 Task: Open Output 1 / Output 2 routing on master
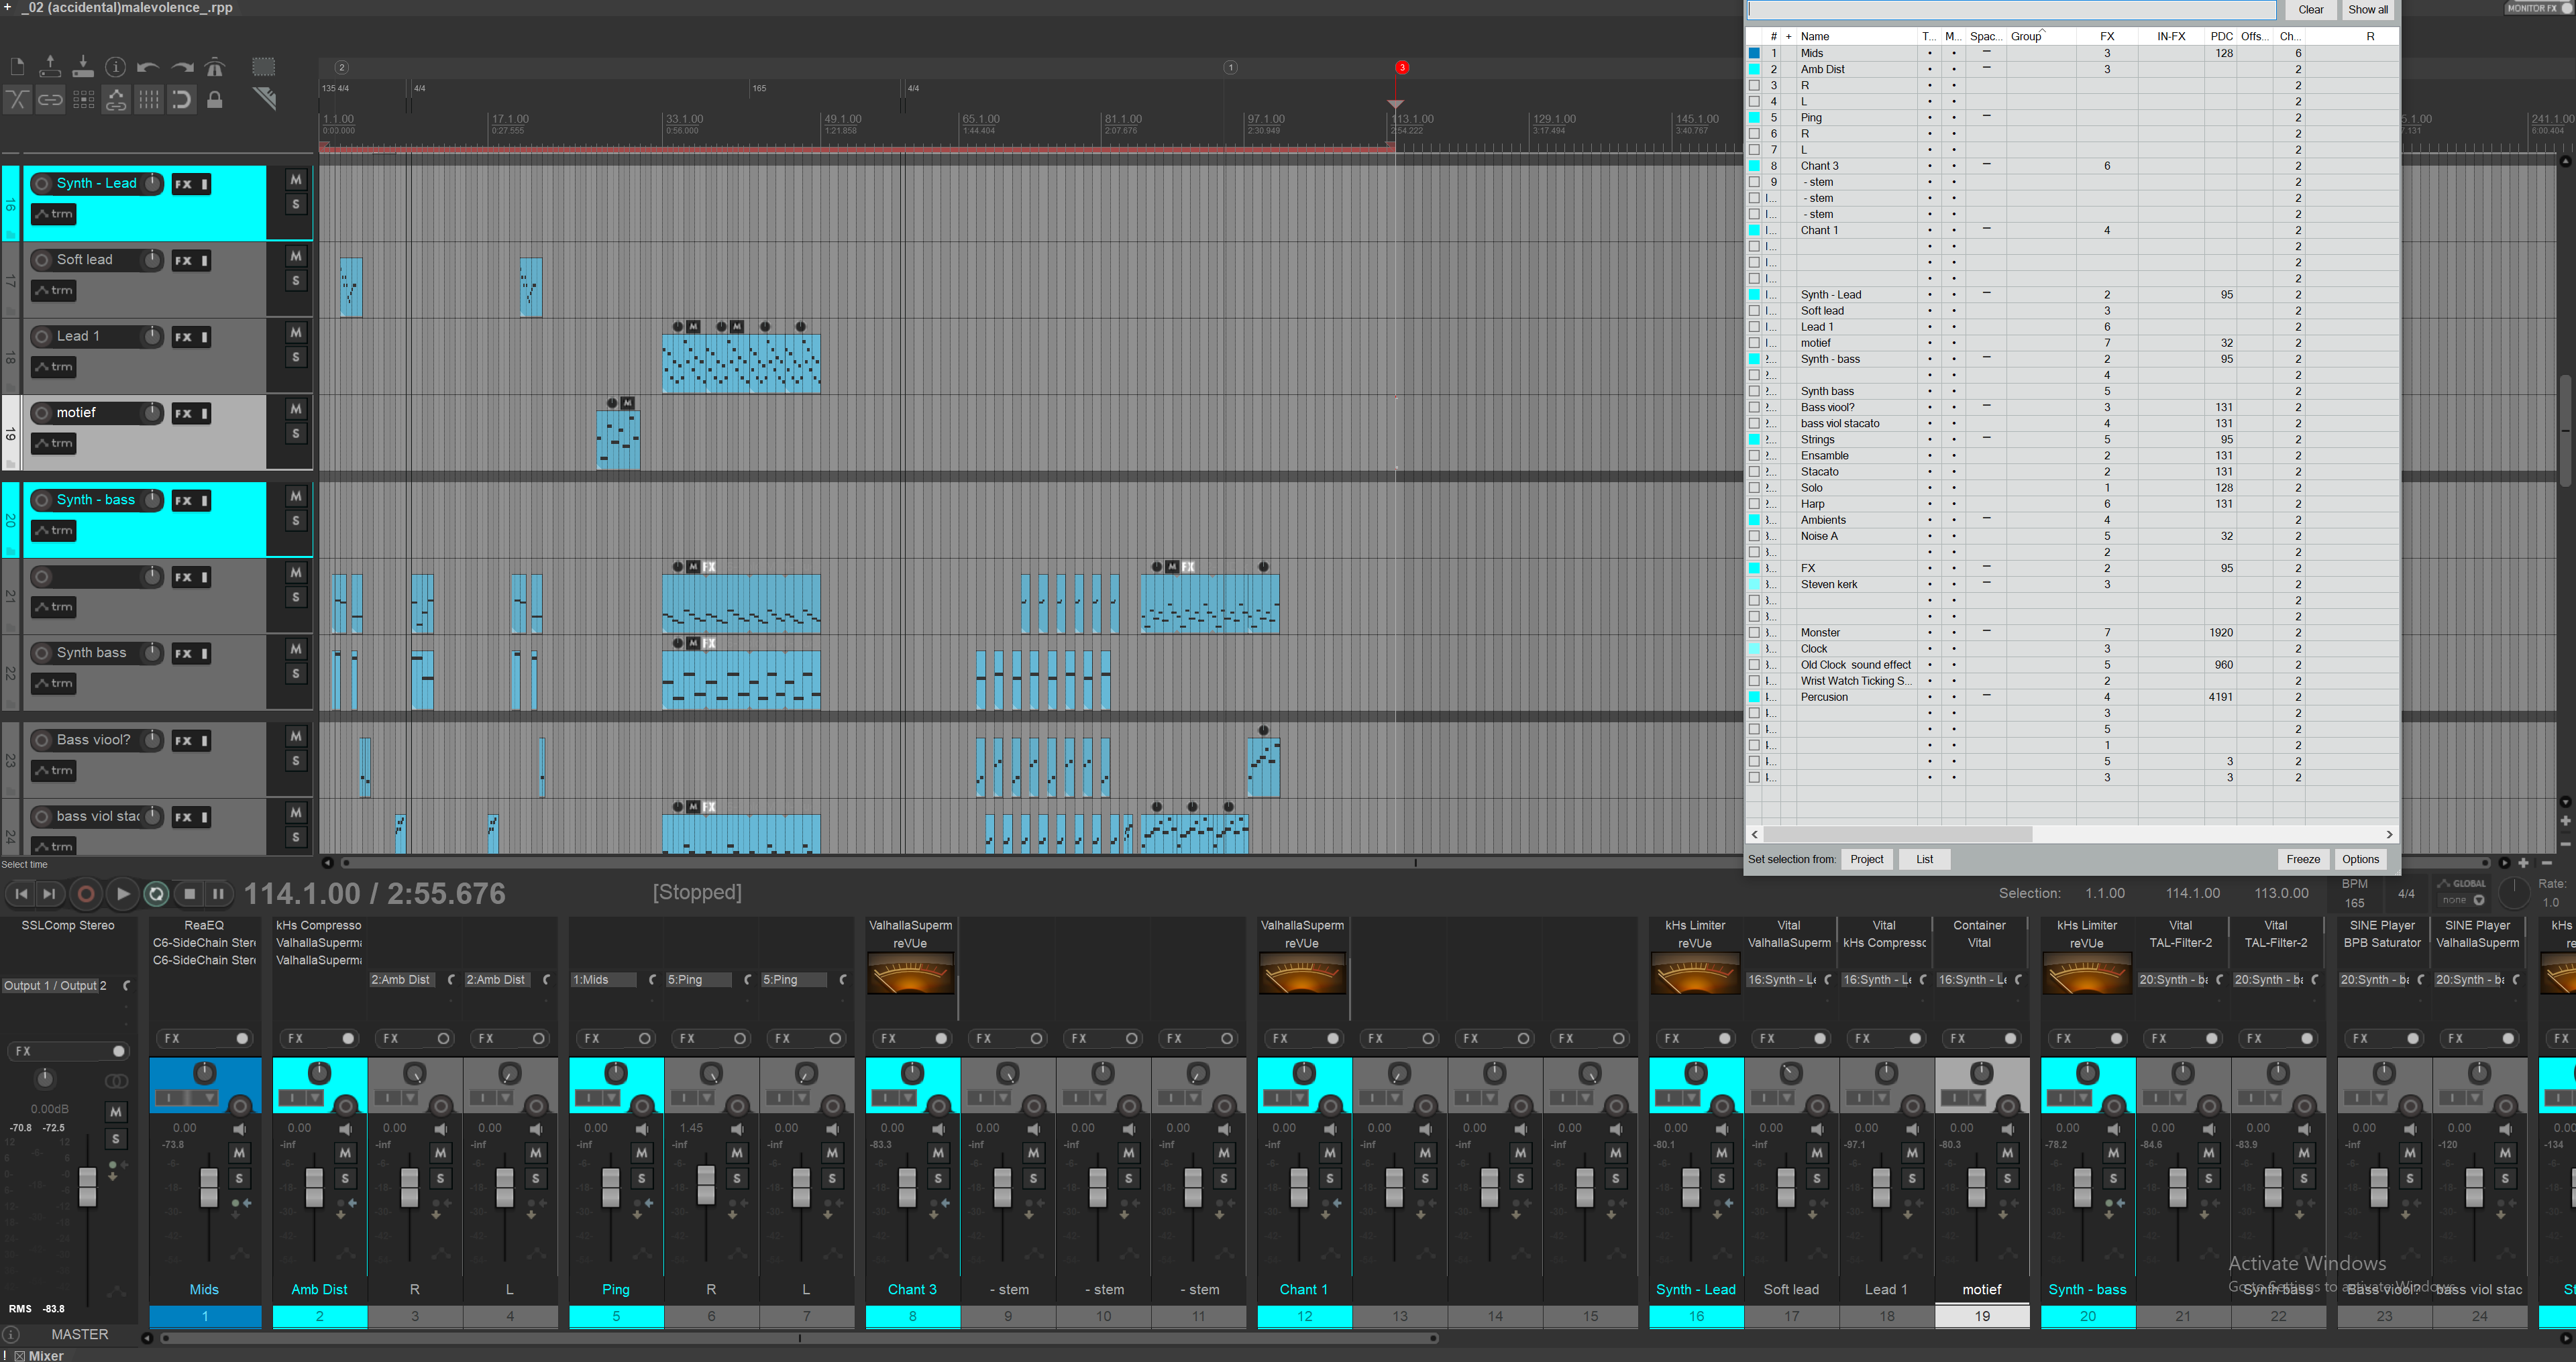pyautogui.click(x=55, y=985)
